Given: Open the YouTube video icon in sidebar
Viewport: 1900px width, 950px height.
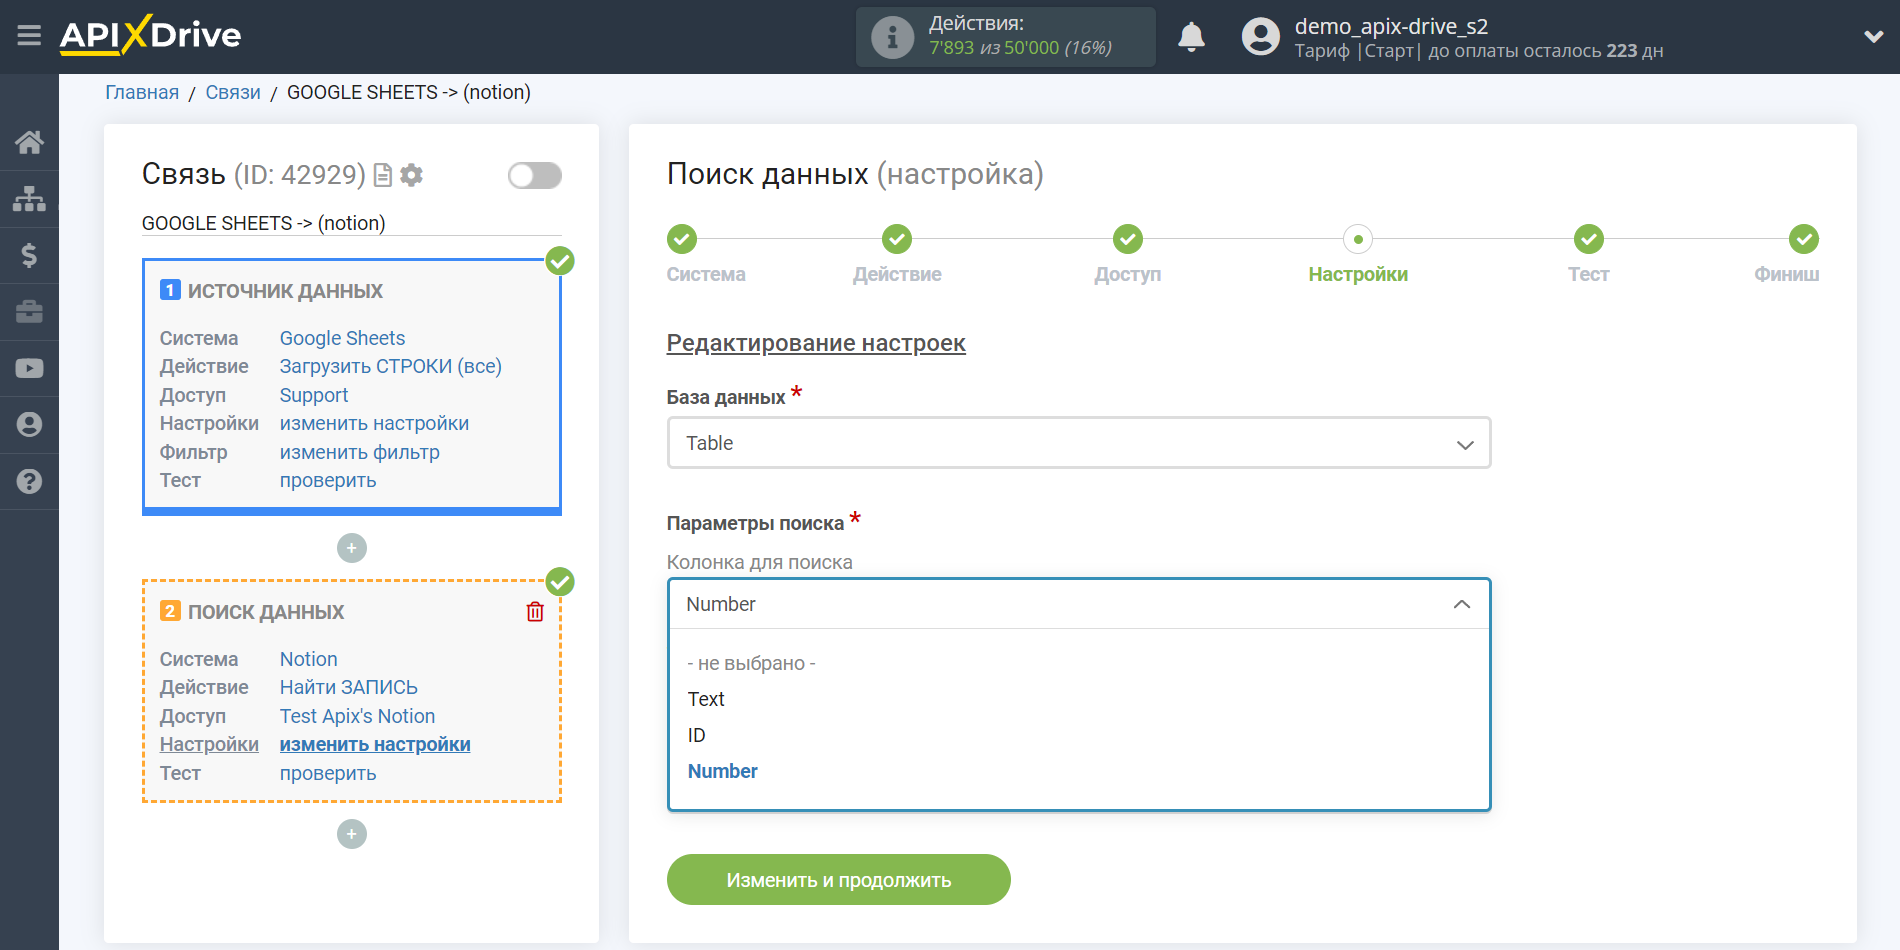Looking at the screenshot, I should tap(29, 368).
